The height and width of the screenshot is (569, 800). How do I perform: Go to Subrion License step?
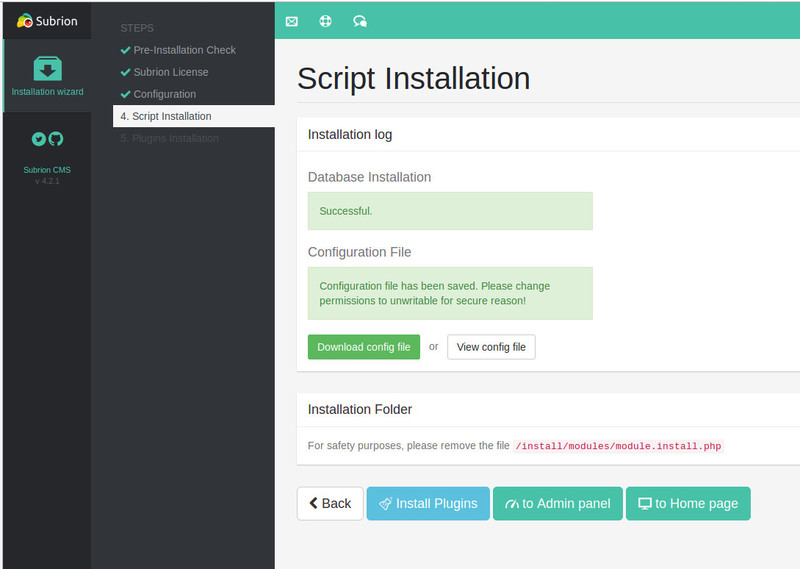click(172, 72)
